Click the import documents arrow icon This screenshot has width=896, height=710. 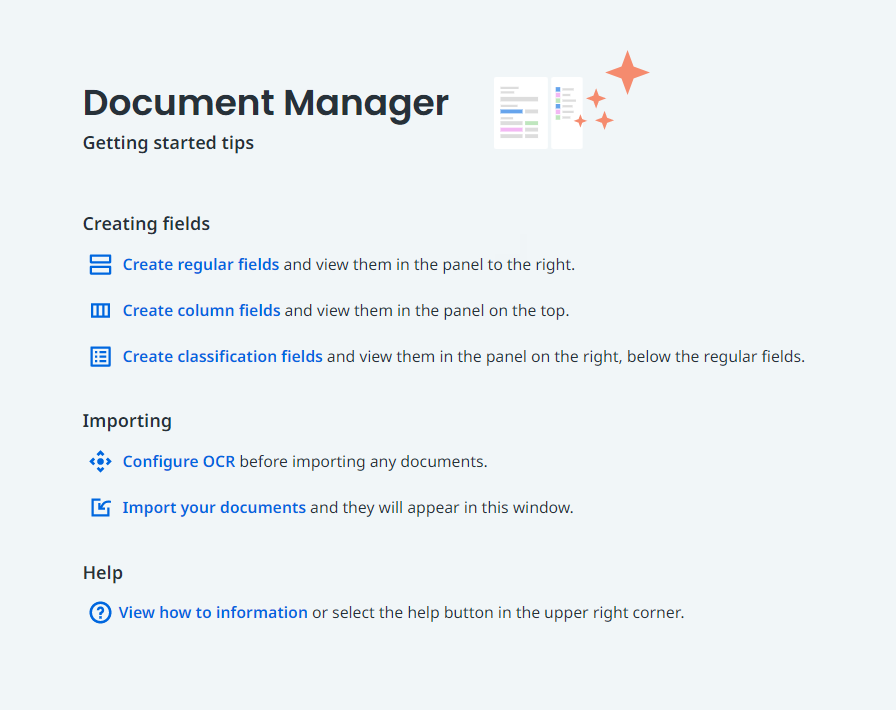click(100, 507)
